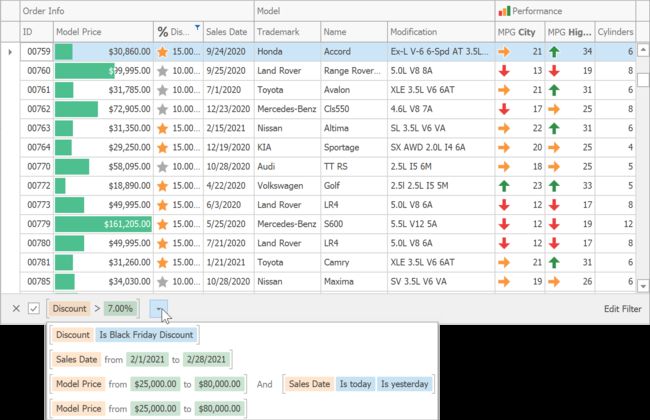Screen dimensions: 650x420
Task: Click the green MPG Highway arrow for Camry
Action: pyautogui.click(x=554, y=262)
